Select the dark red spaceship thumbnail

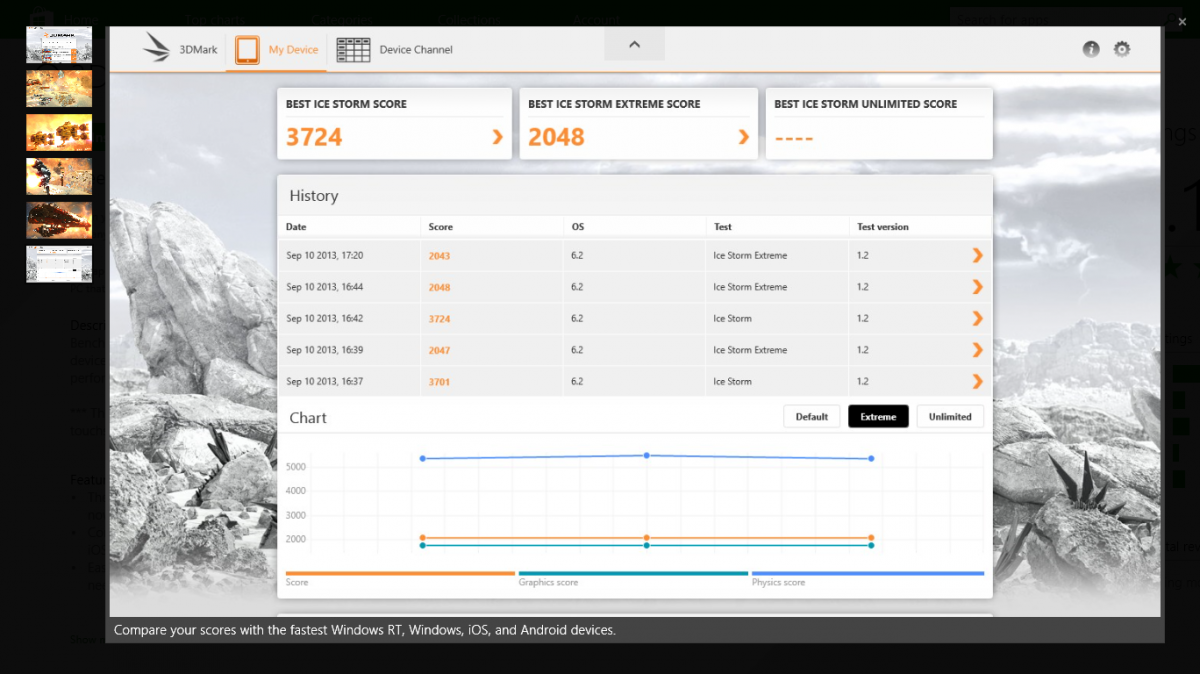[59, 220]
